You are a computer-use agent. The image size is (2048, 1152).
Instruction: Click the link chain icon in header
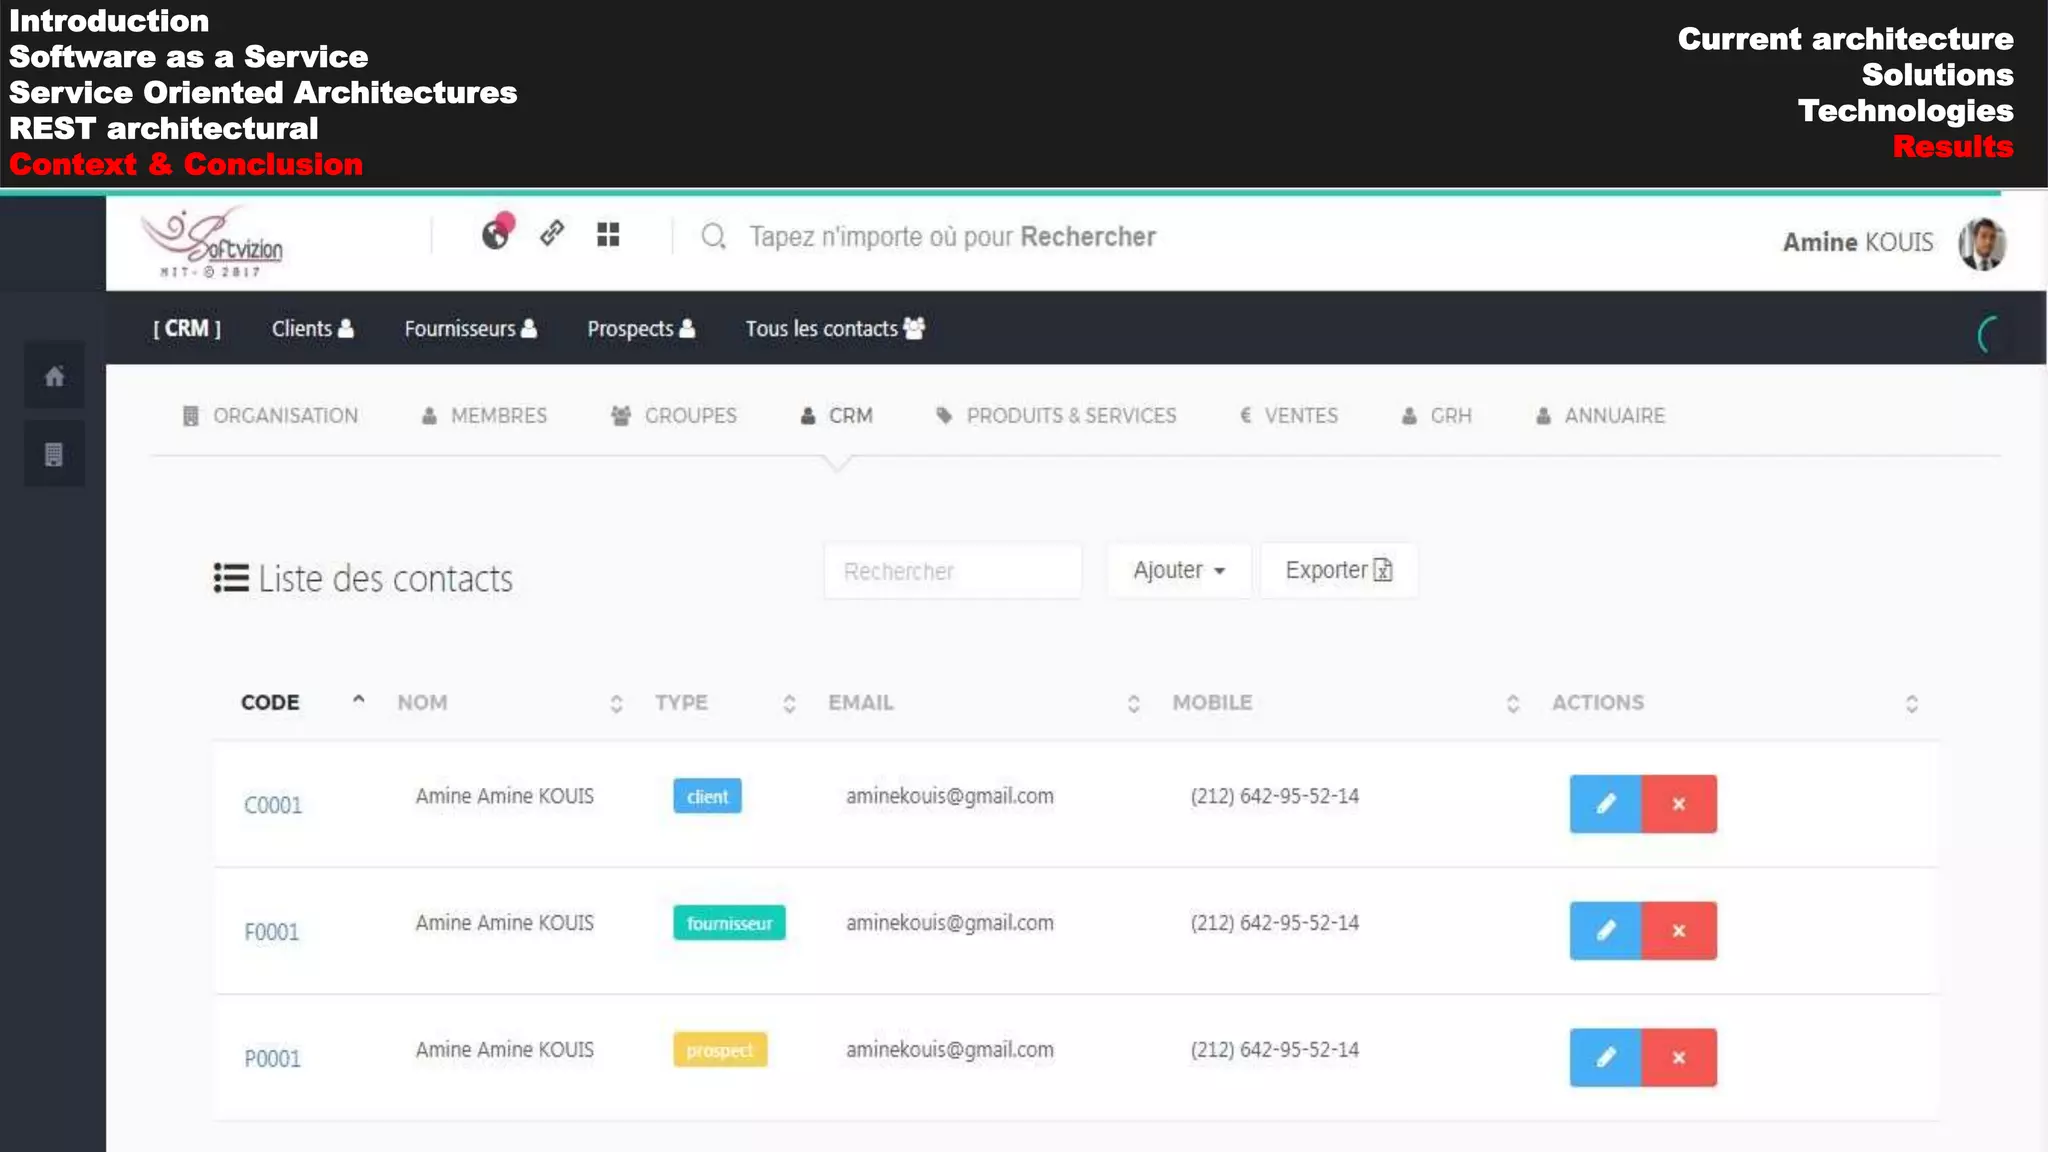[552, 234]
